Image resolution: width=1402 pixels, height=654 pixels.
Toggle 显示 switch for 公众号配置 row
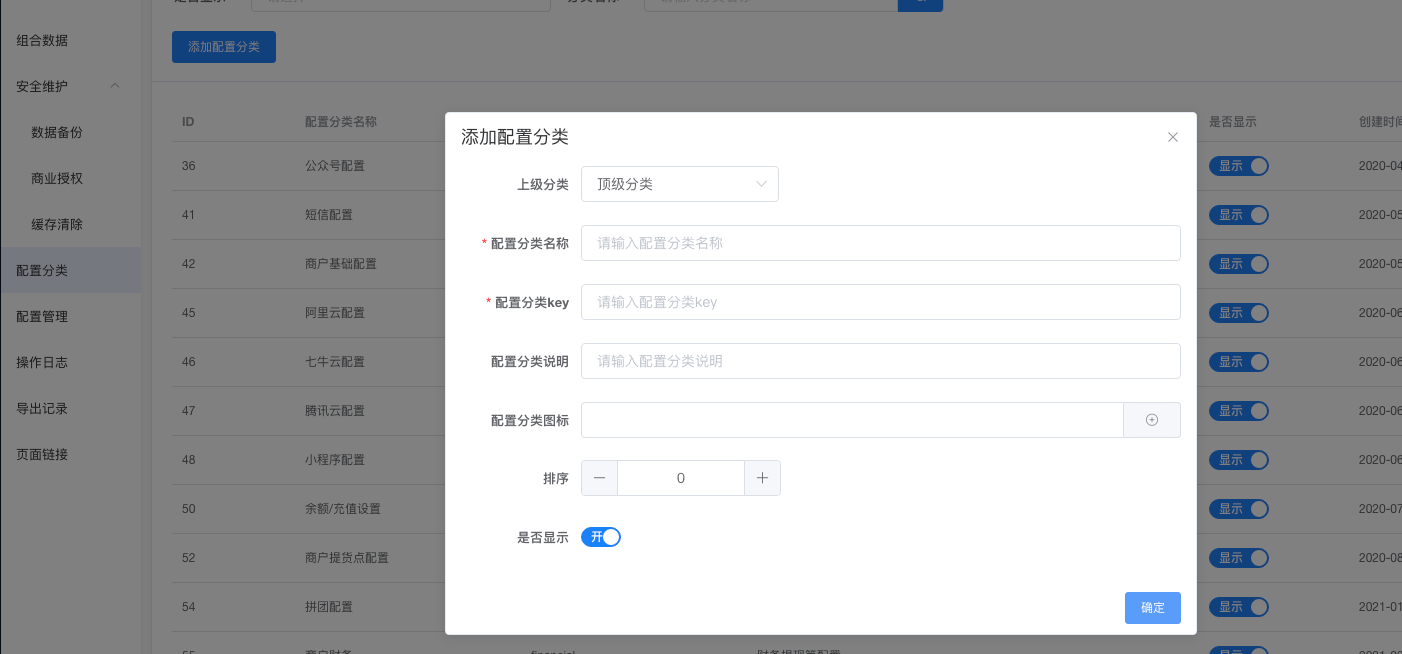(1238, 166)
